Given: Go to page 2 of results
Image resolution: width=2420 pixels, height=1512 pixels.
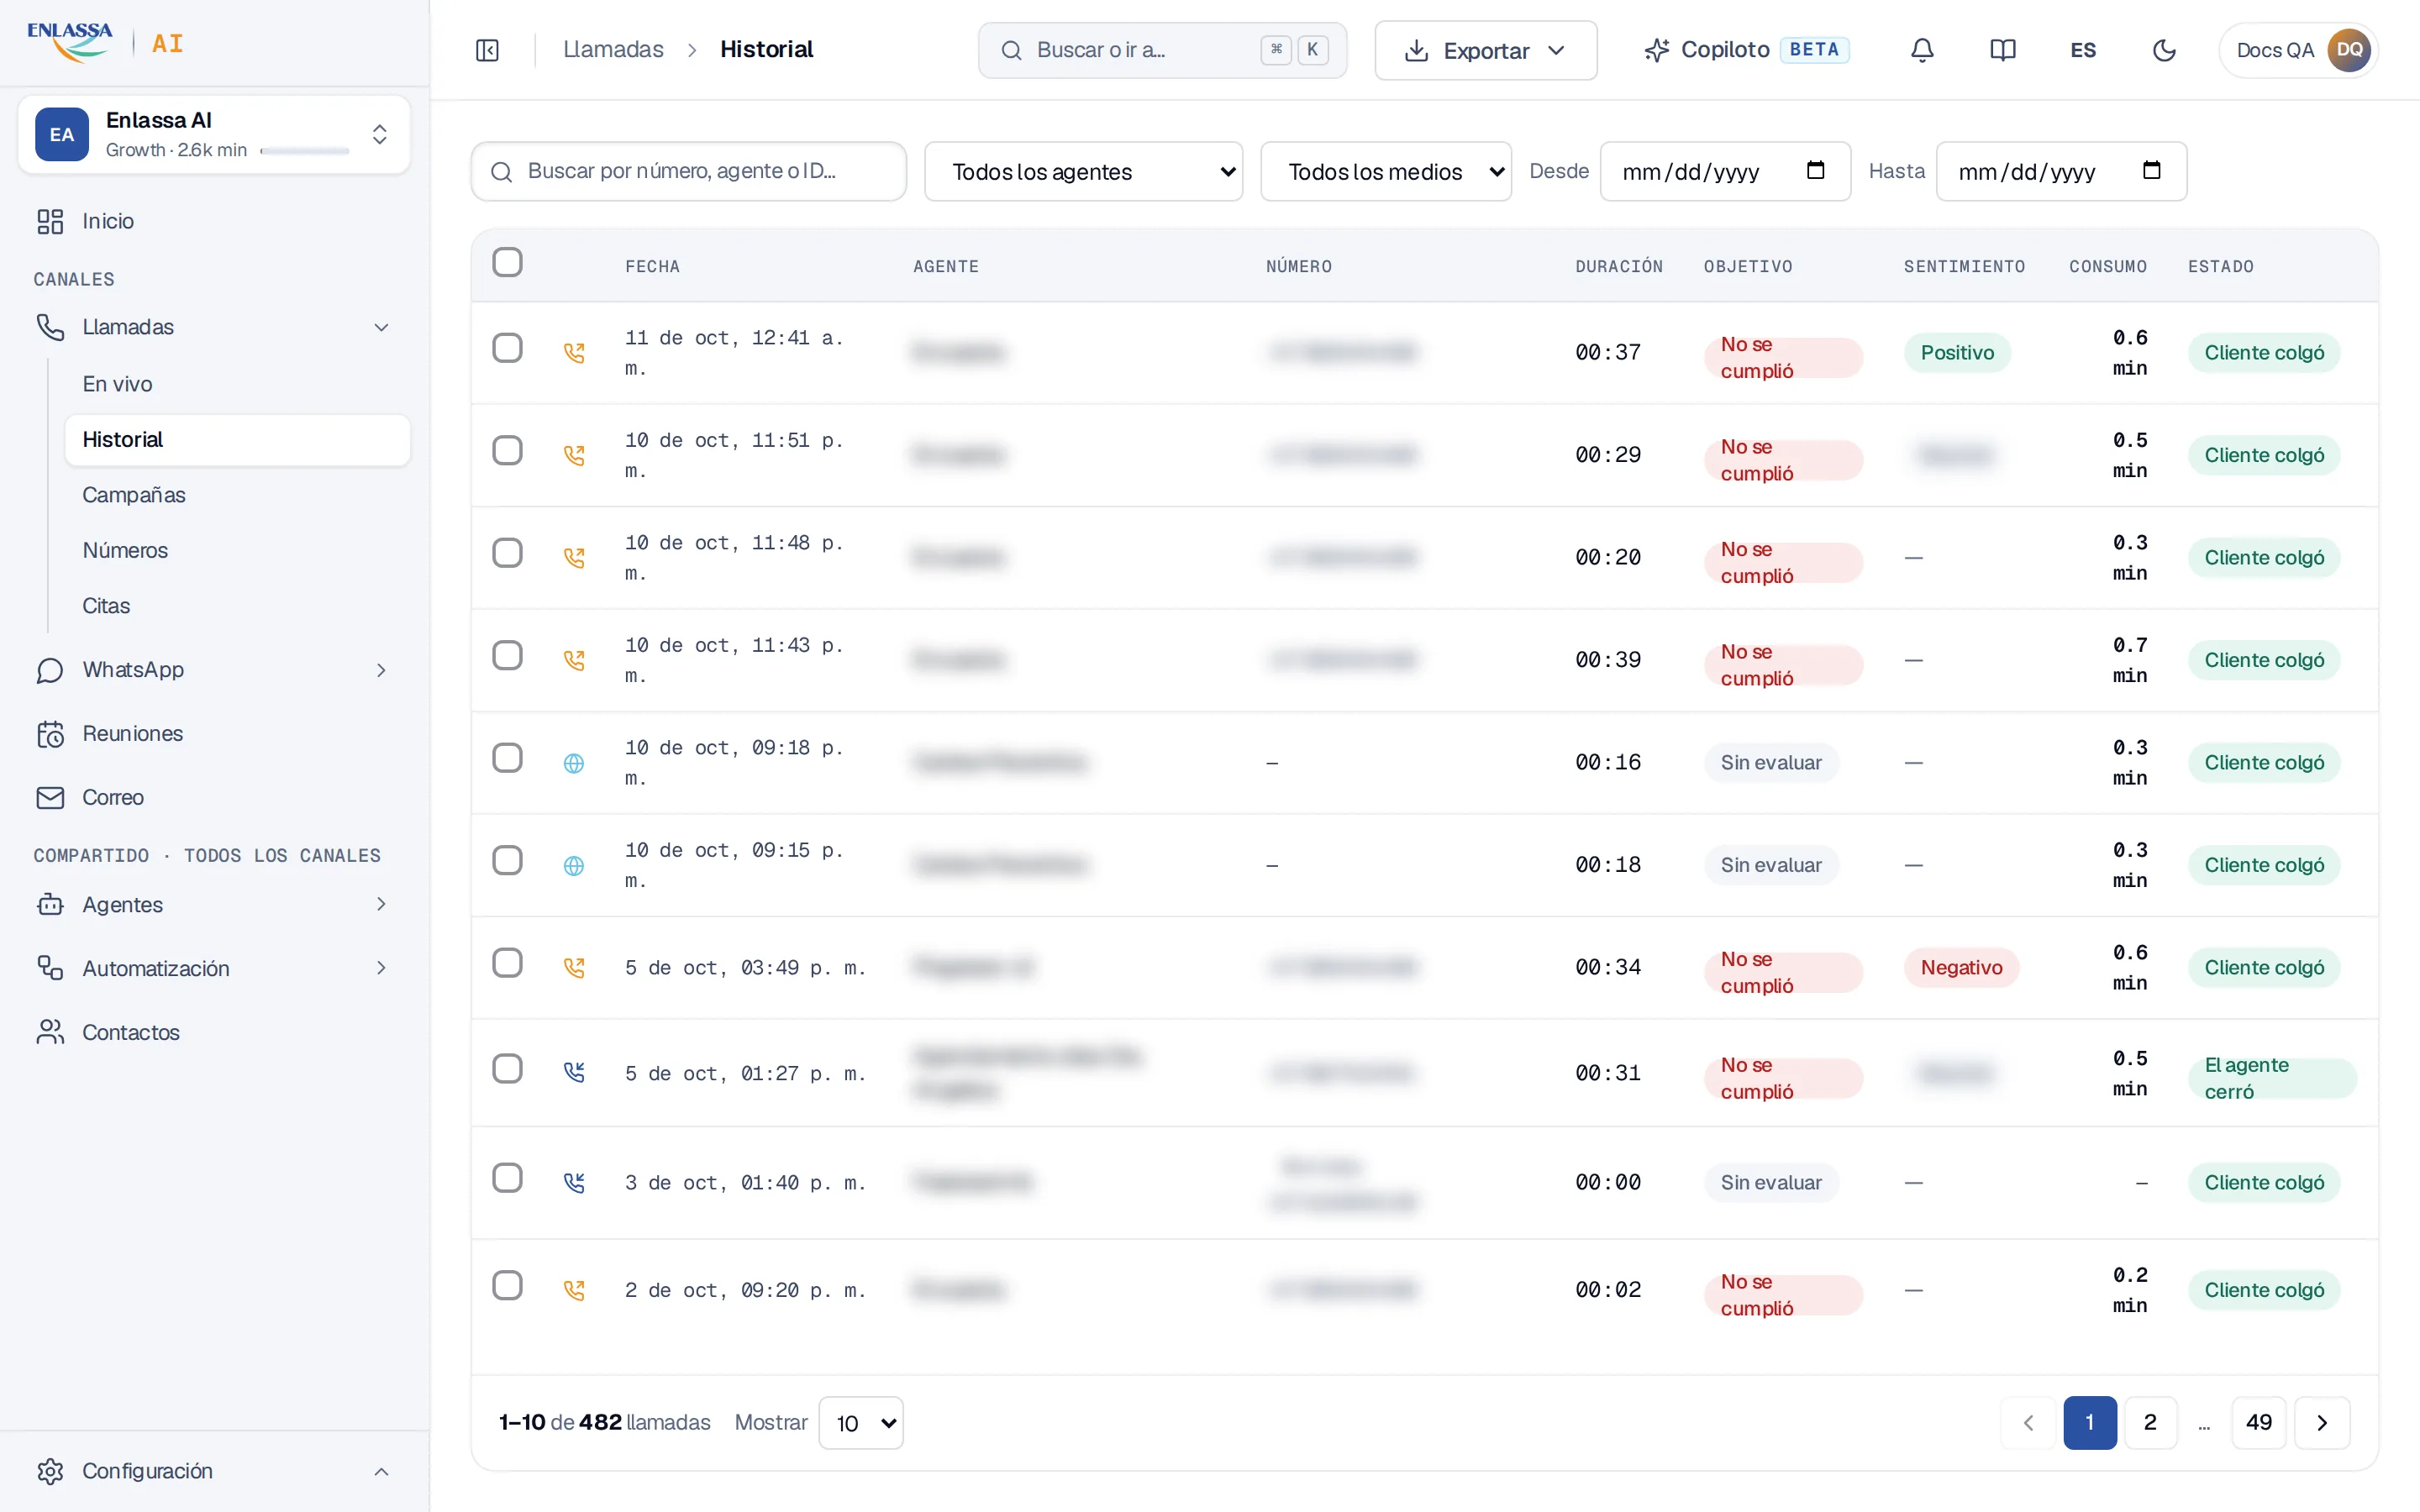Looking at the screenshot, I should pyautogui.click(x=2150, y=1423).
